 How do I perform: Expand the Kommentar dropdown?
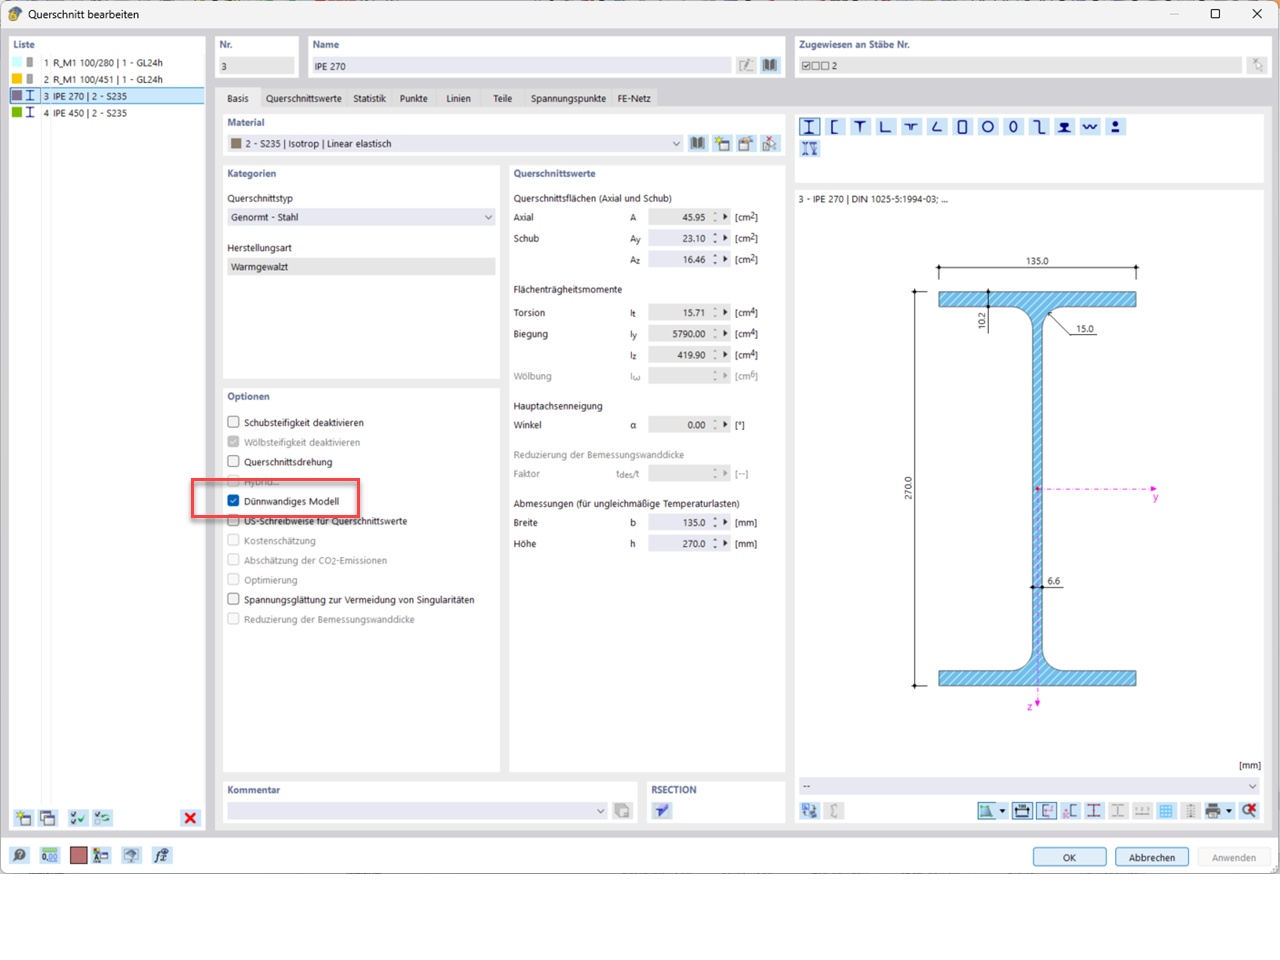click(600, 811)
